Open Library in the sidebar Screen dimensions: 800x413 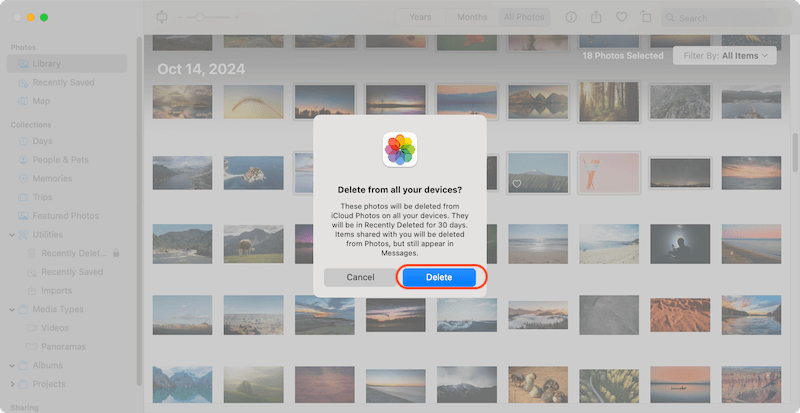point(67,64)
